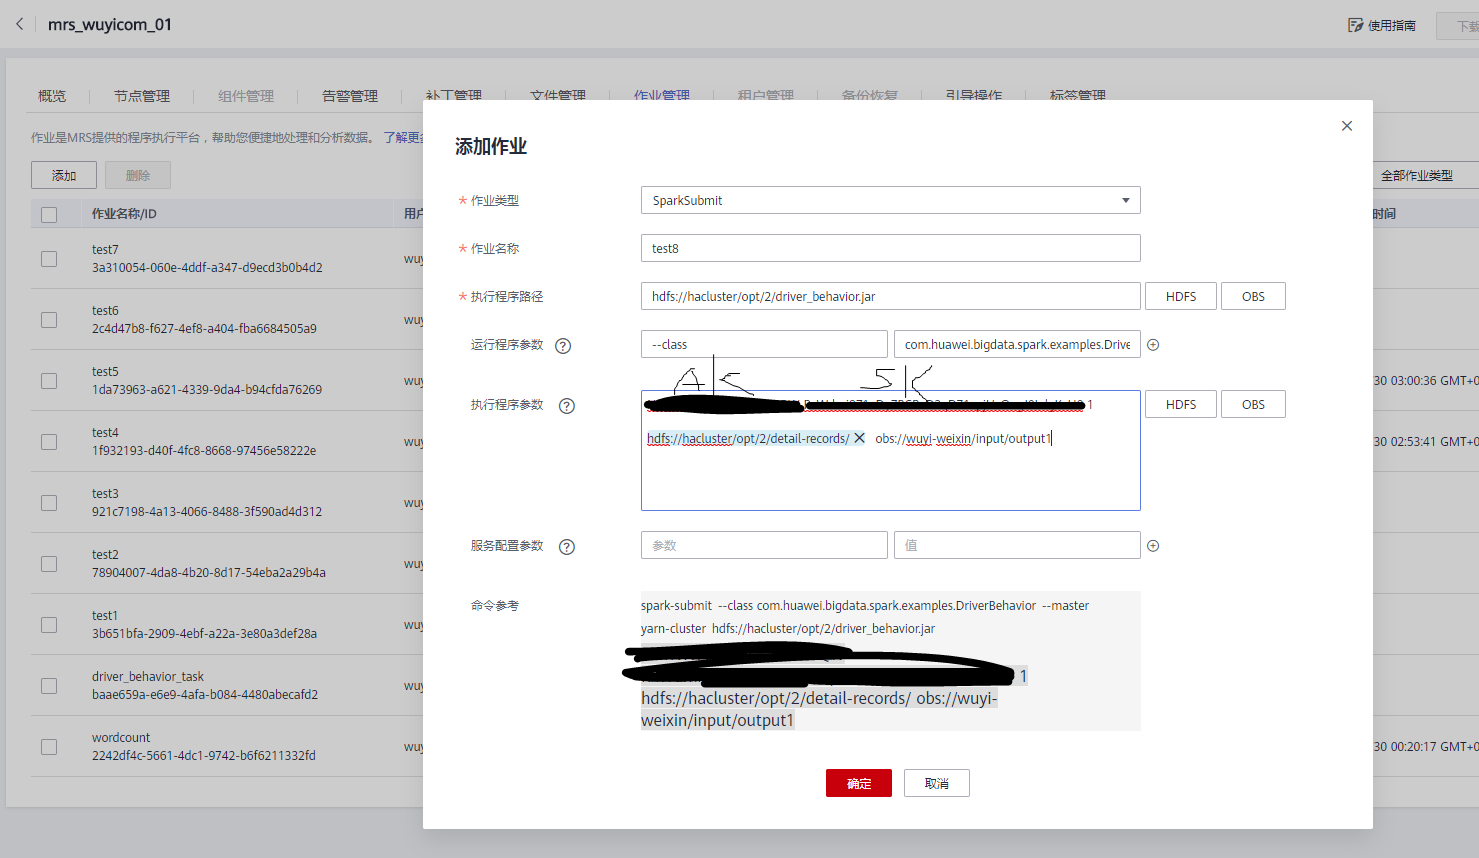
Task: Click job ID 1f932193-d40f-4fc8-8668-97456e58222e
Action: click(x=204, y=451)
